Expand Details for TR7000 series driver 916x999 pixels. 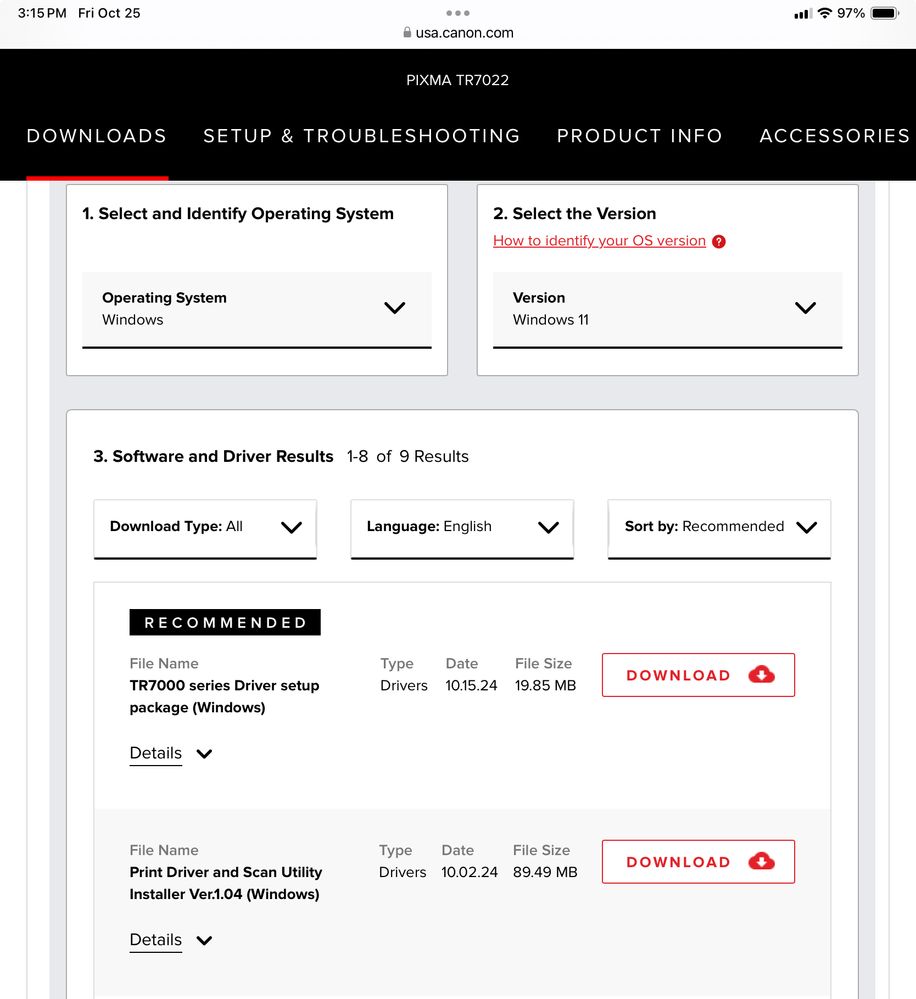click(171, 754)
